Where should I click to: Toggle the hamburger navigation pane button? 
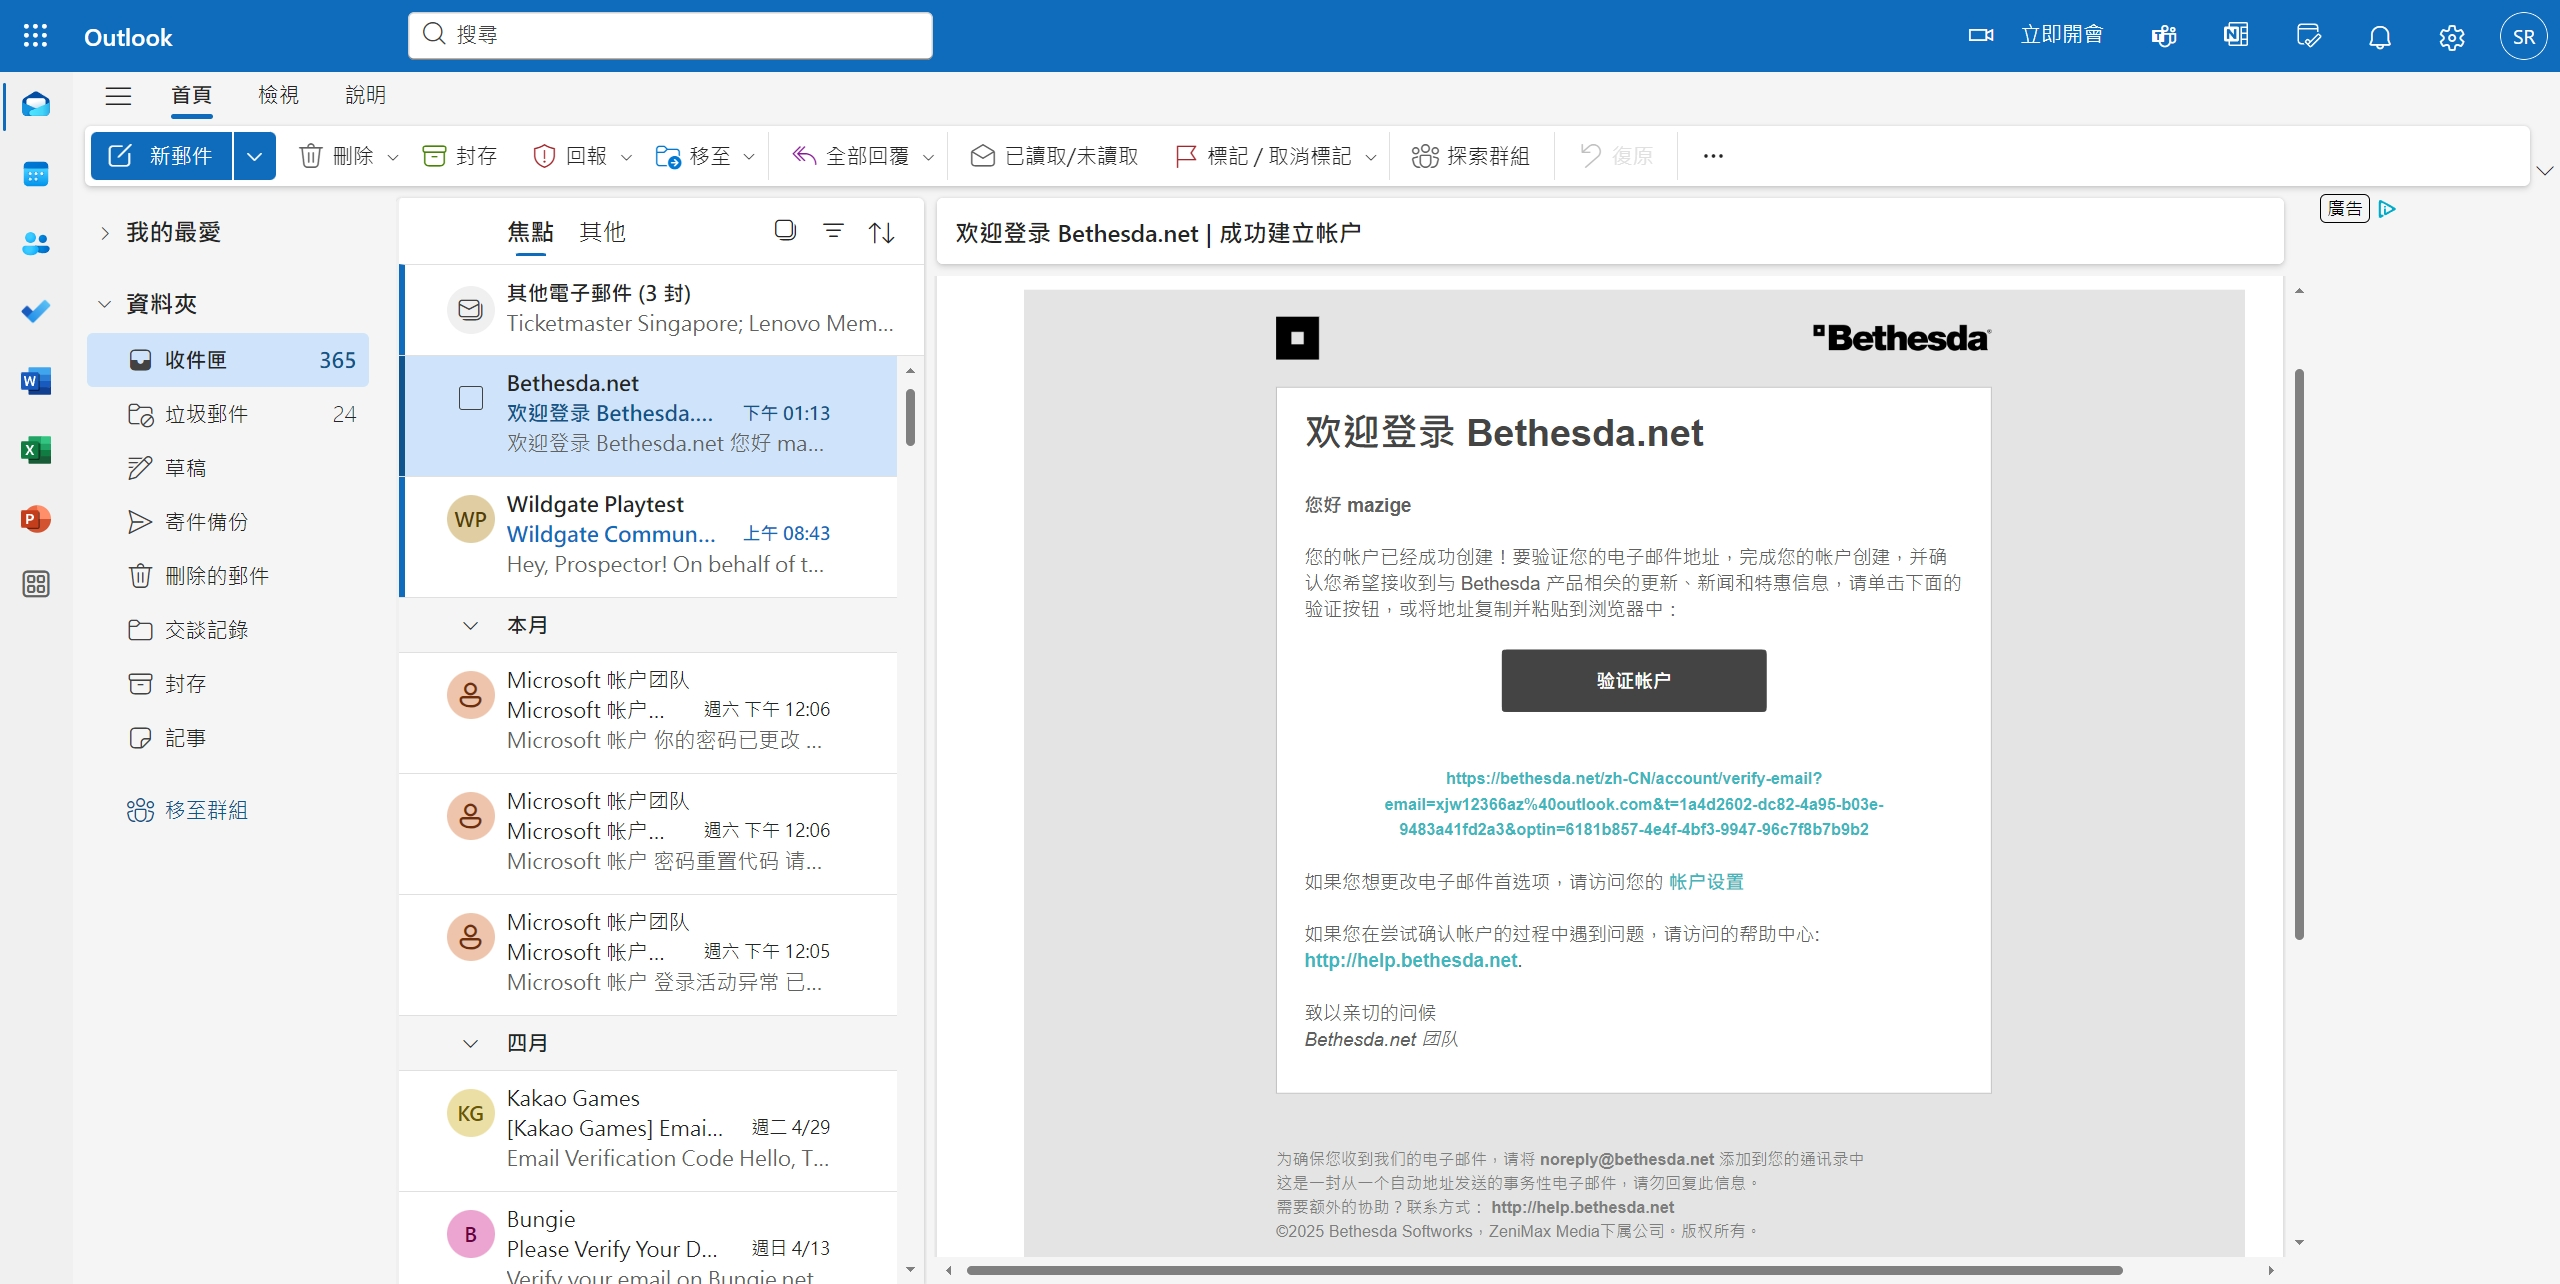pos(118,95)
